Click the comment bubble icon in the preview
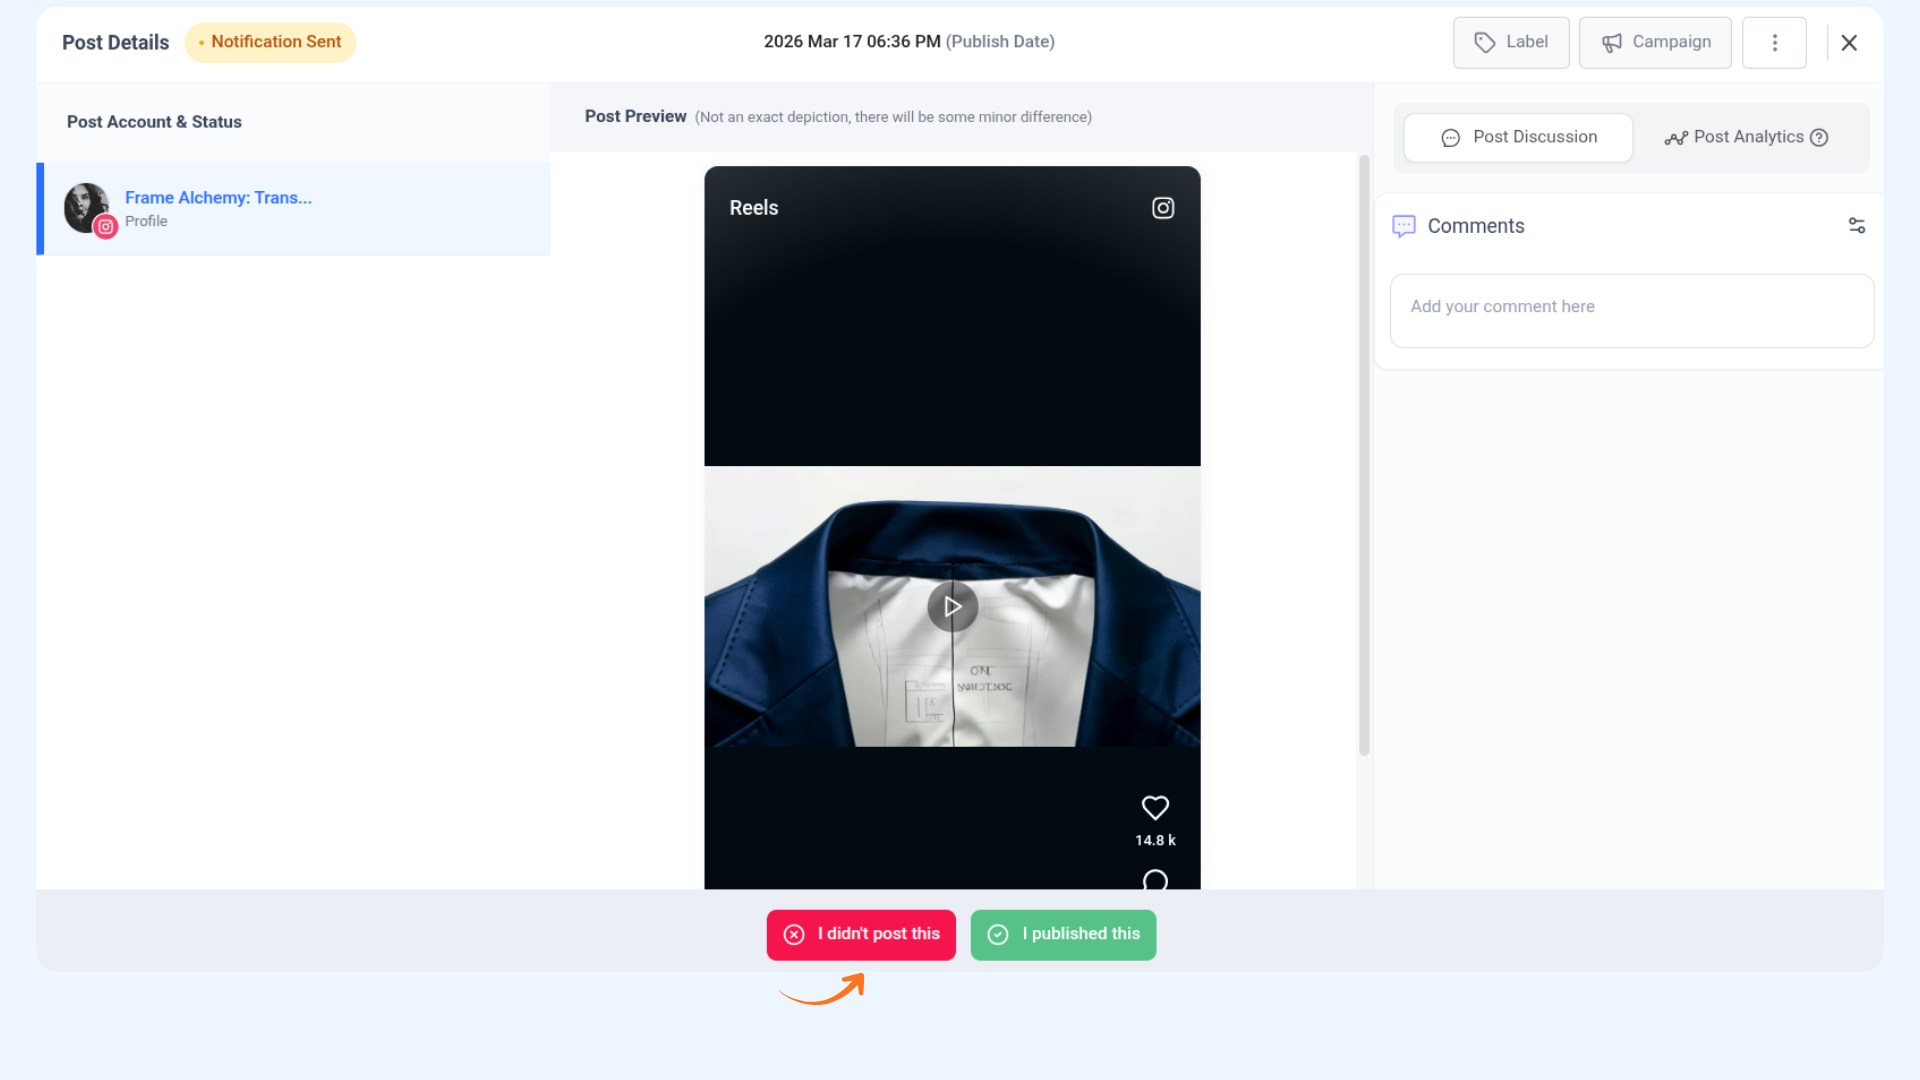The height and width of the screenshot is (1080, 1920). pos(1155,880)
